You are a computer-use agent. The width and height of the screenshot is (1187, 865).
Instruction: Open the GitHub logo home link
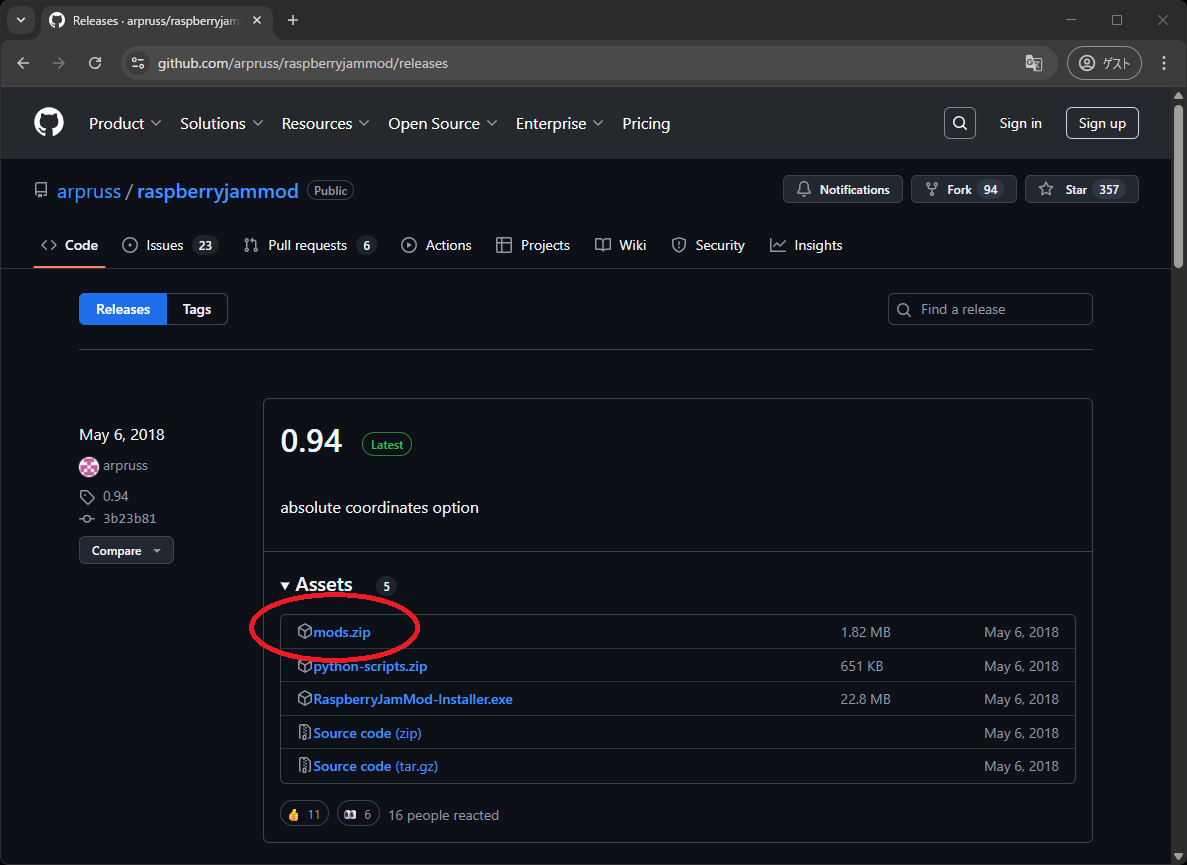coord(49,123)
